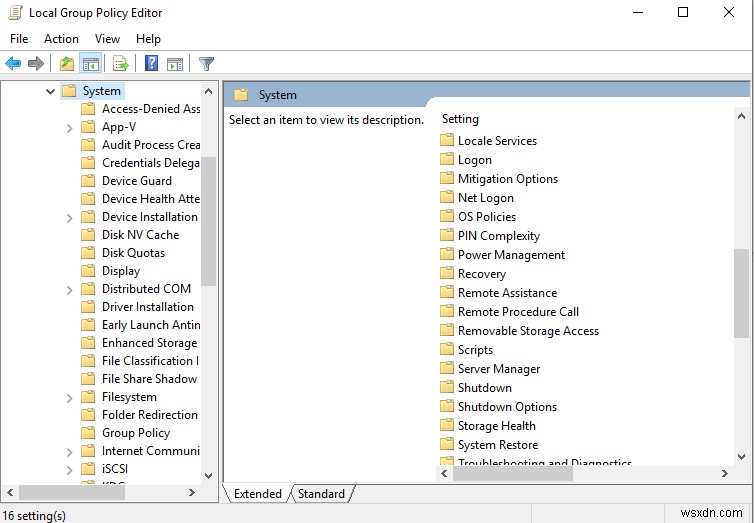The height and width of the screenshot is (523, 754).
Task: Select Early Launch Antimalware tree item
Action: (151, 325)
